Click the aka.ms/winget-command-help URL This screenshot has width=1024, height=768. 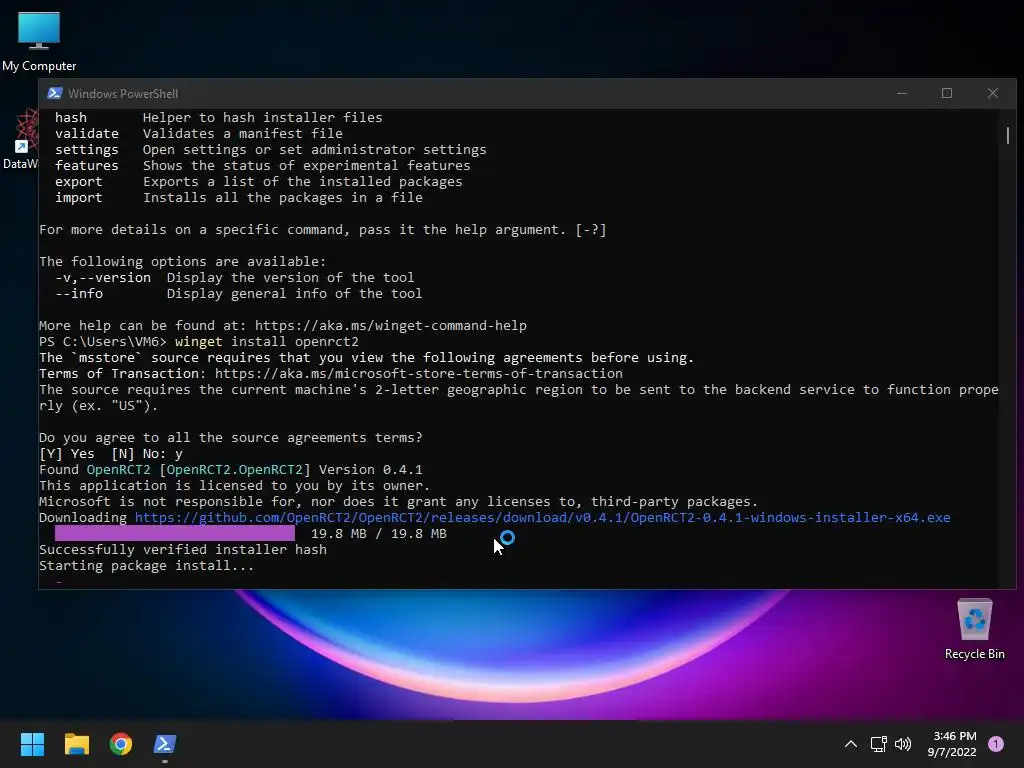pos(391,325)
